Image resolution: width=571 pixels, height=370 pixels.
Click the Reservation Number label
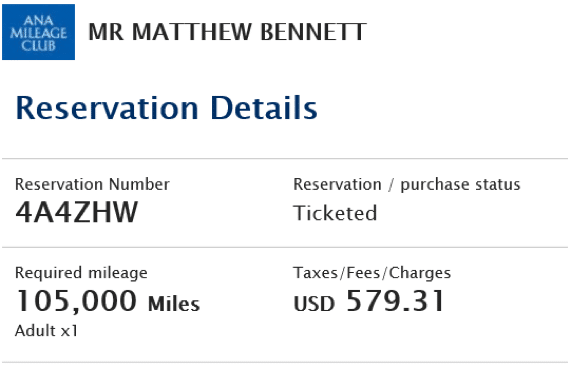pos(92,184)
